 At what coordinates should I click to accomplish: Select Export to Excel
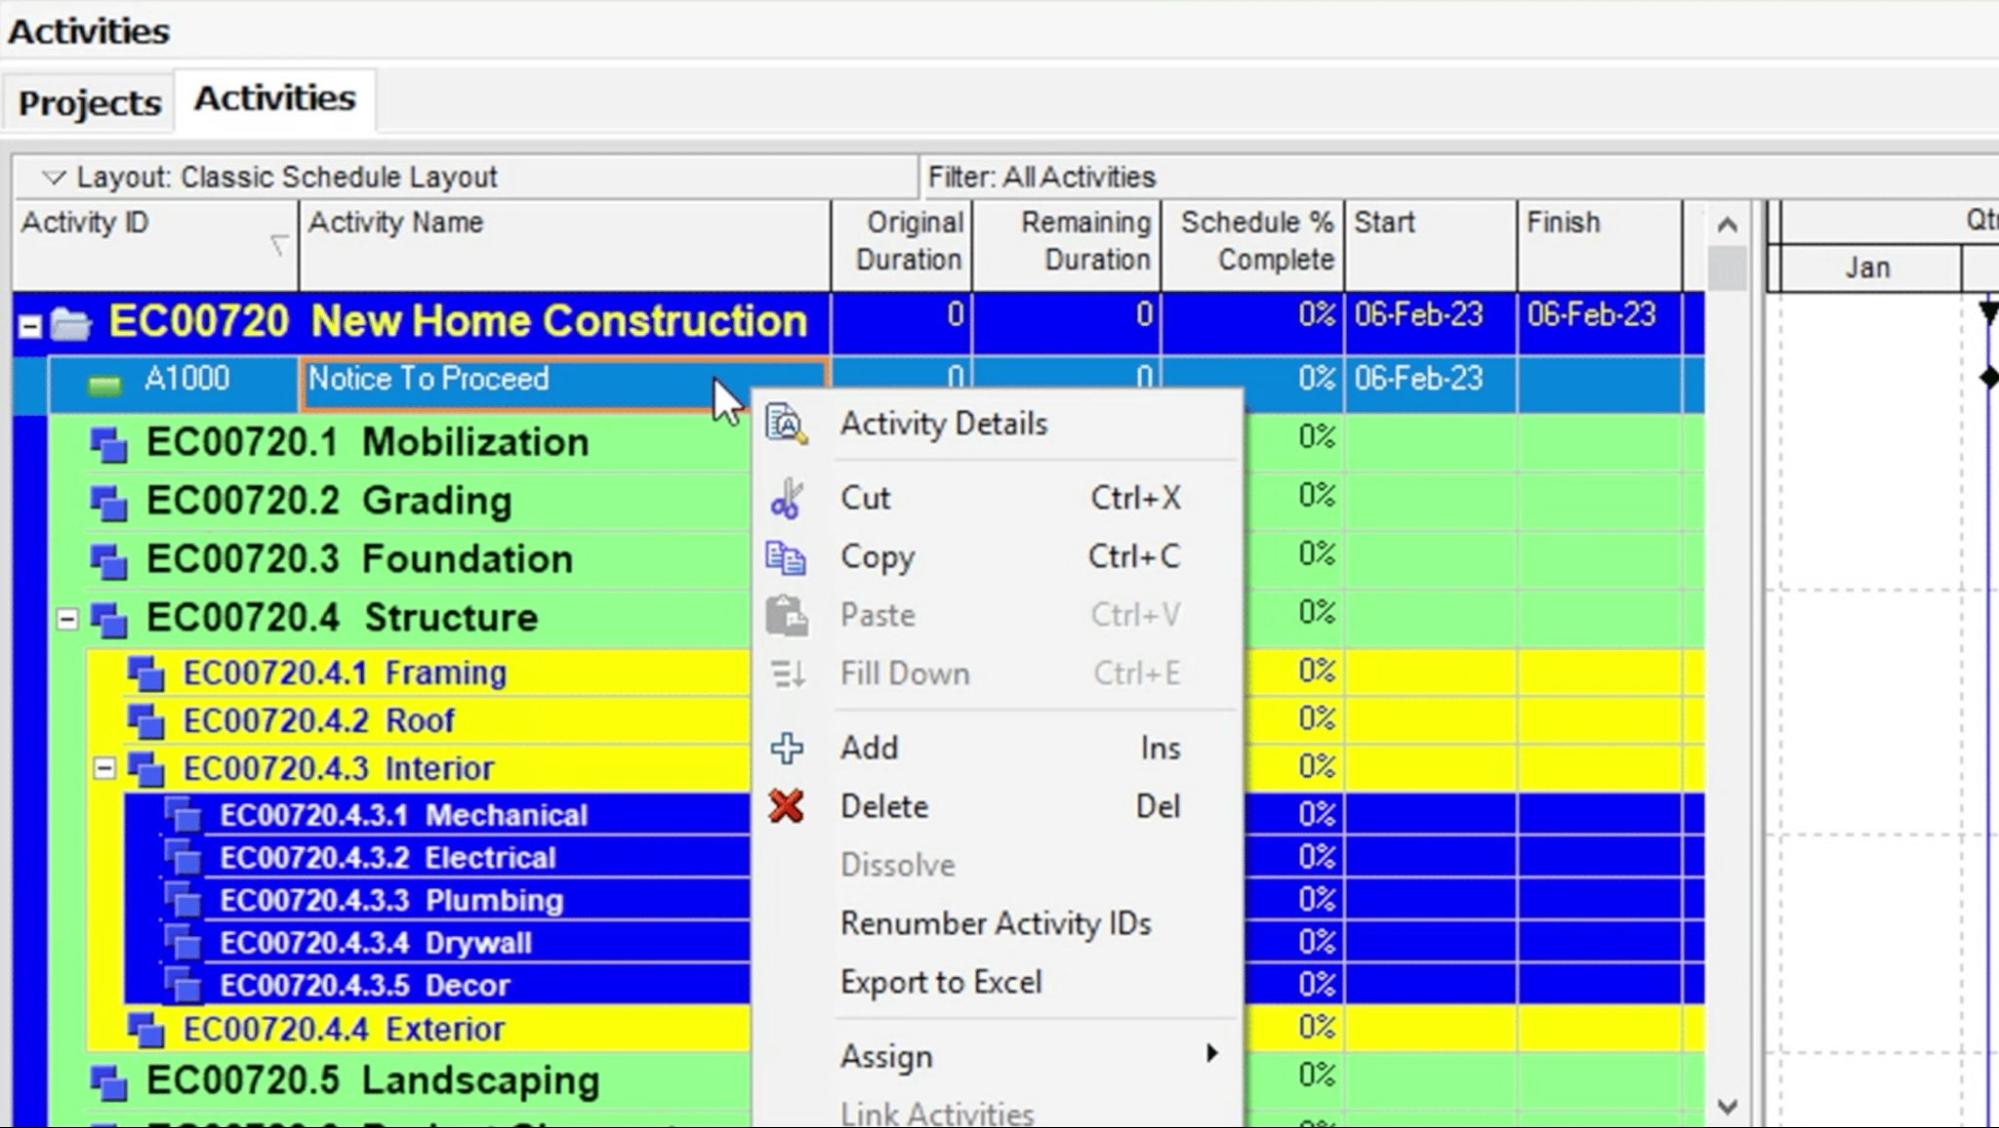coord(941,981)
